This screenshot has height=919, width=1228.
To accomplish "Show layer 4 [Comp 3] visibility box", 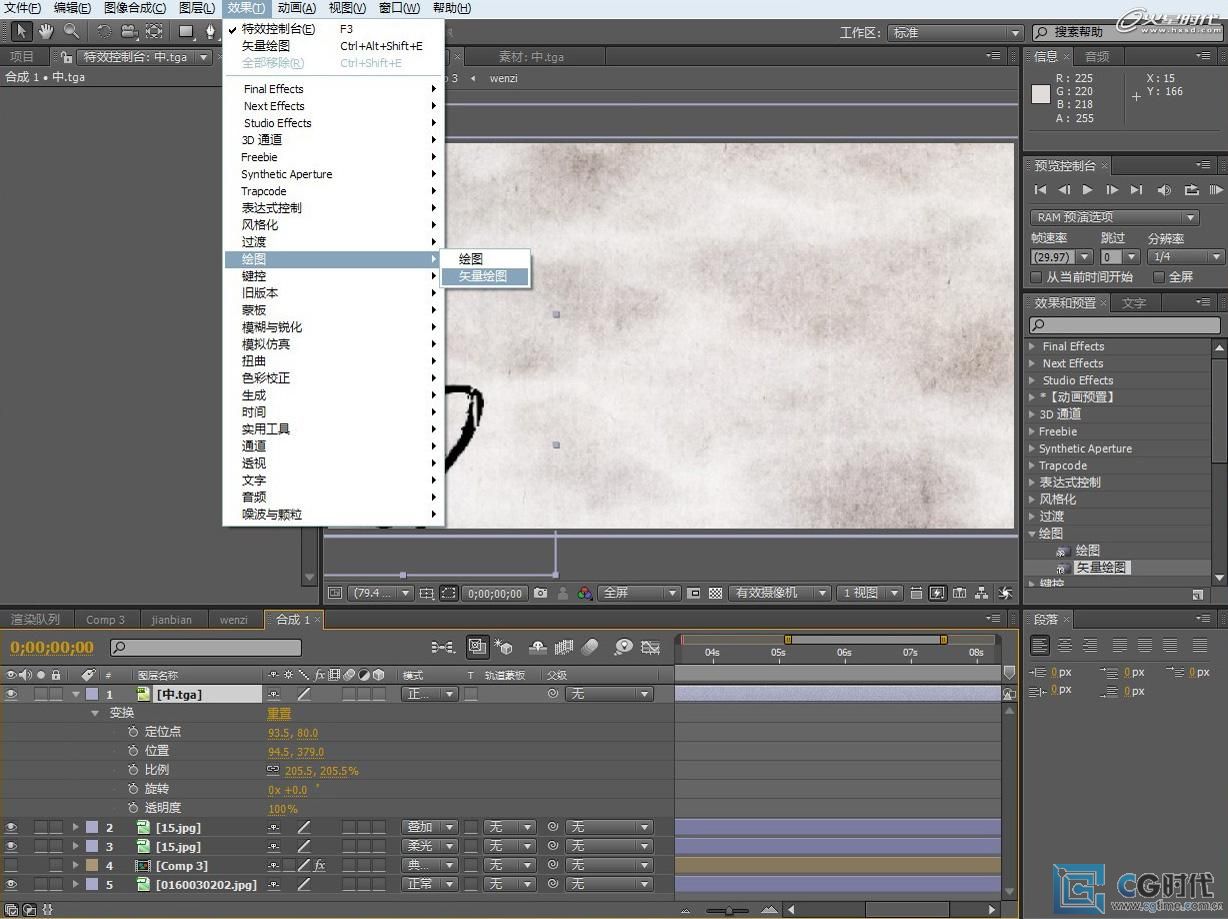I will click(x=11, y=865).
